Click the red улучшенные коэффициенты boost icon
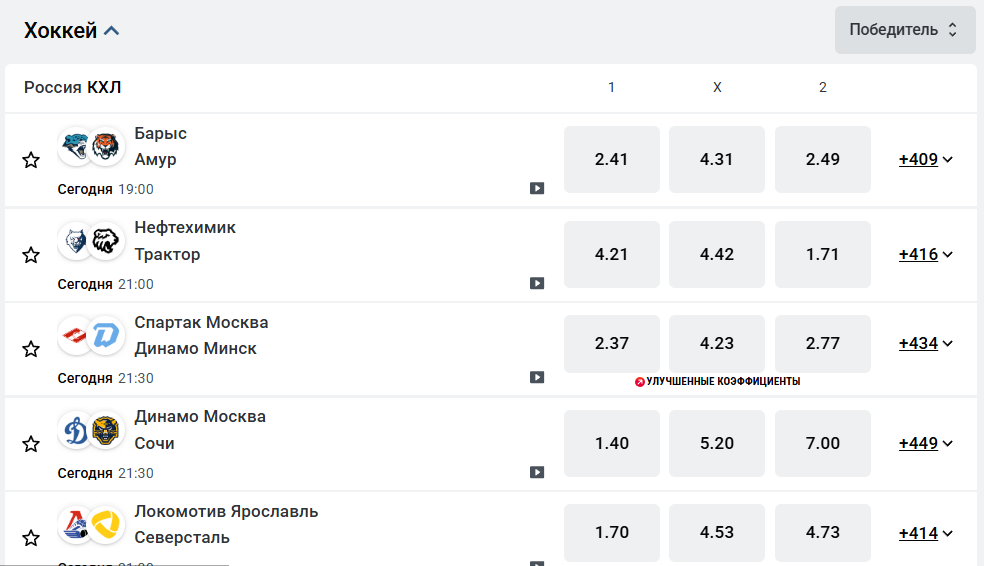The height and width of the screenshot is (566, 984). pos(640,381)
